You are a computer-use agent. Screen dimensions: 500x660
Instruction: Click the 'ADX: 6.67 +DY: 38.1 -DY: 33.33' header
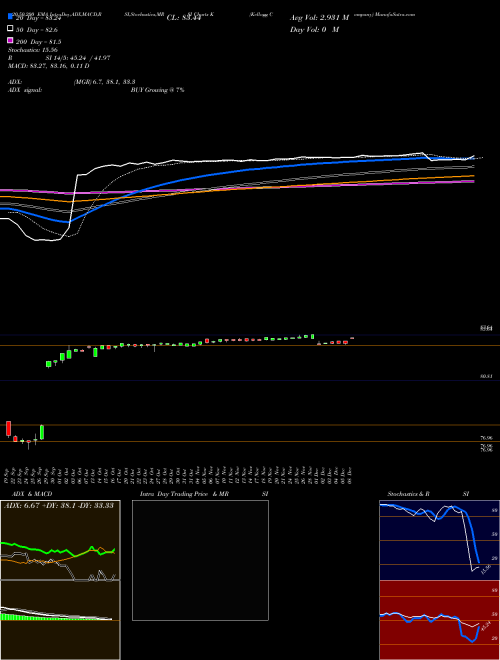coord(59,506)
